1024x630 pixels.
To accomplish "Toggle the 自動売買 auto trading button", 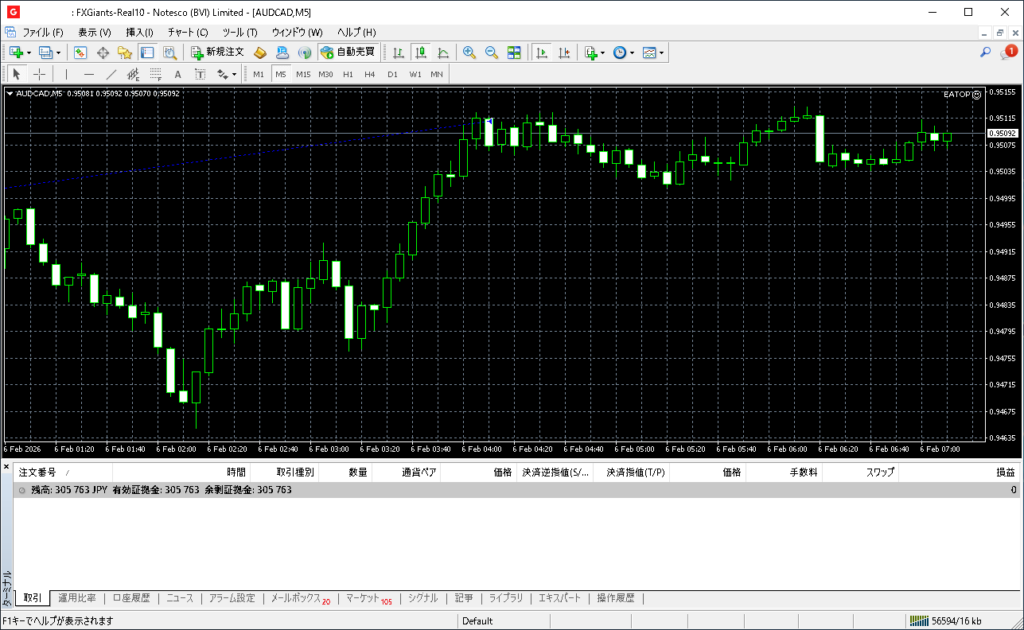I will [347, 52].
